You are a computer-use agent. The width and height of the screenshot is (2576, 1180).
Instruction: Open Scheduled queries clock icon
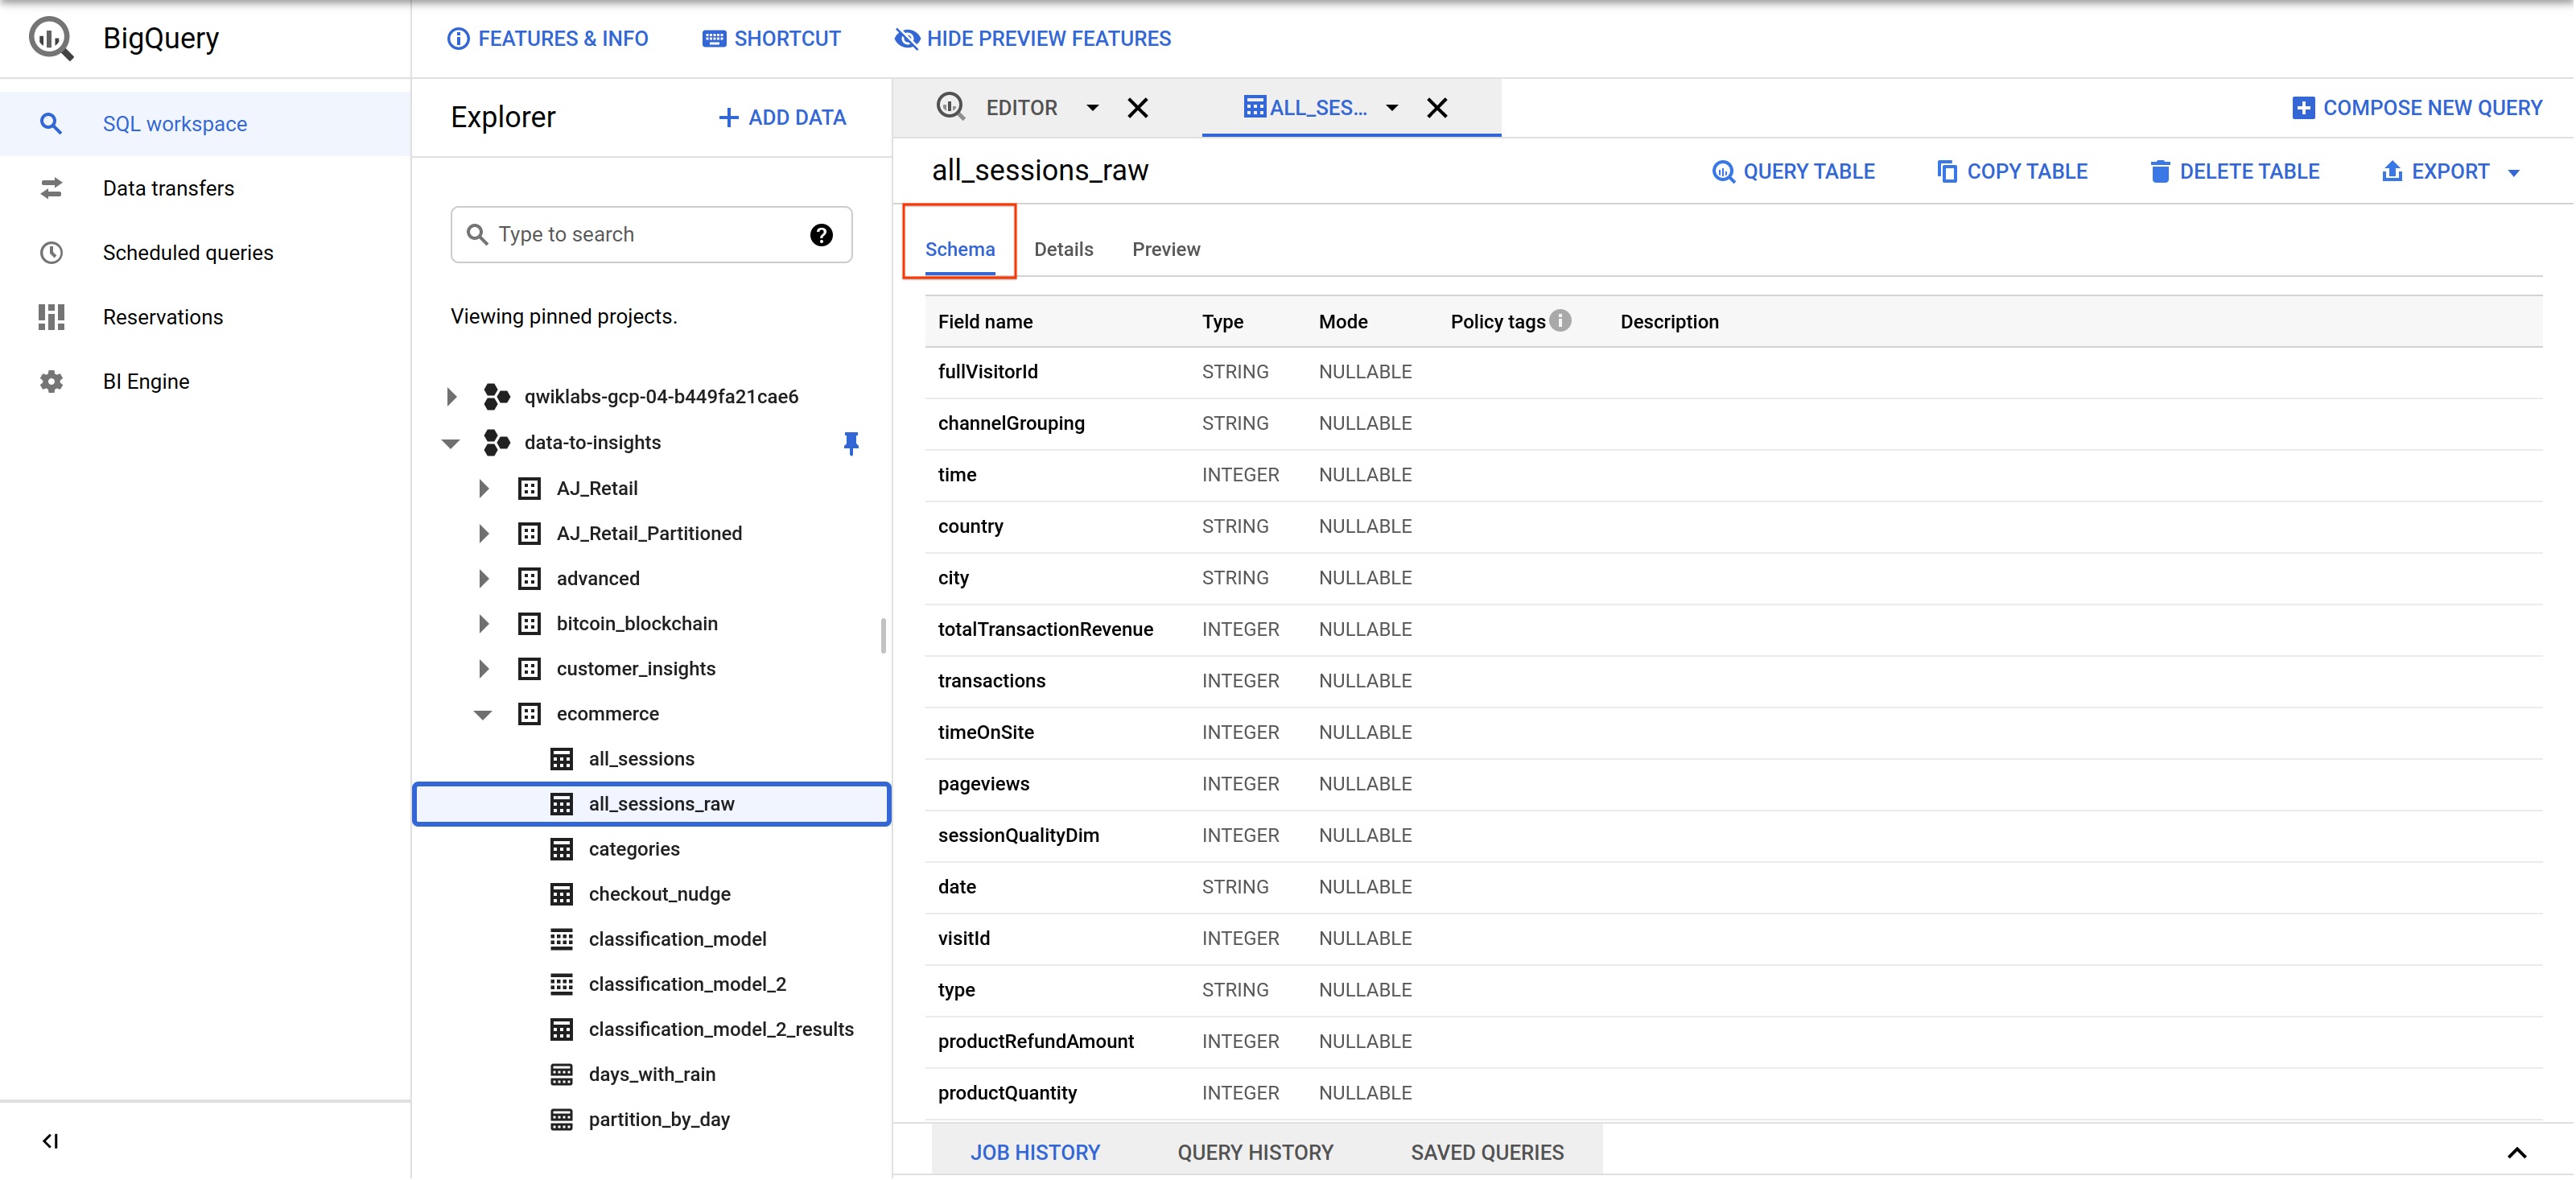[51, 253]
